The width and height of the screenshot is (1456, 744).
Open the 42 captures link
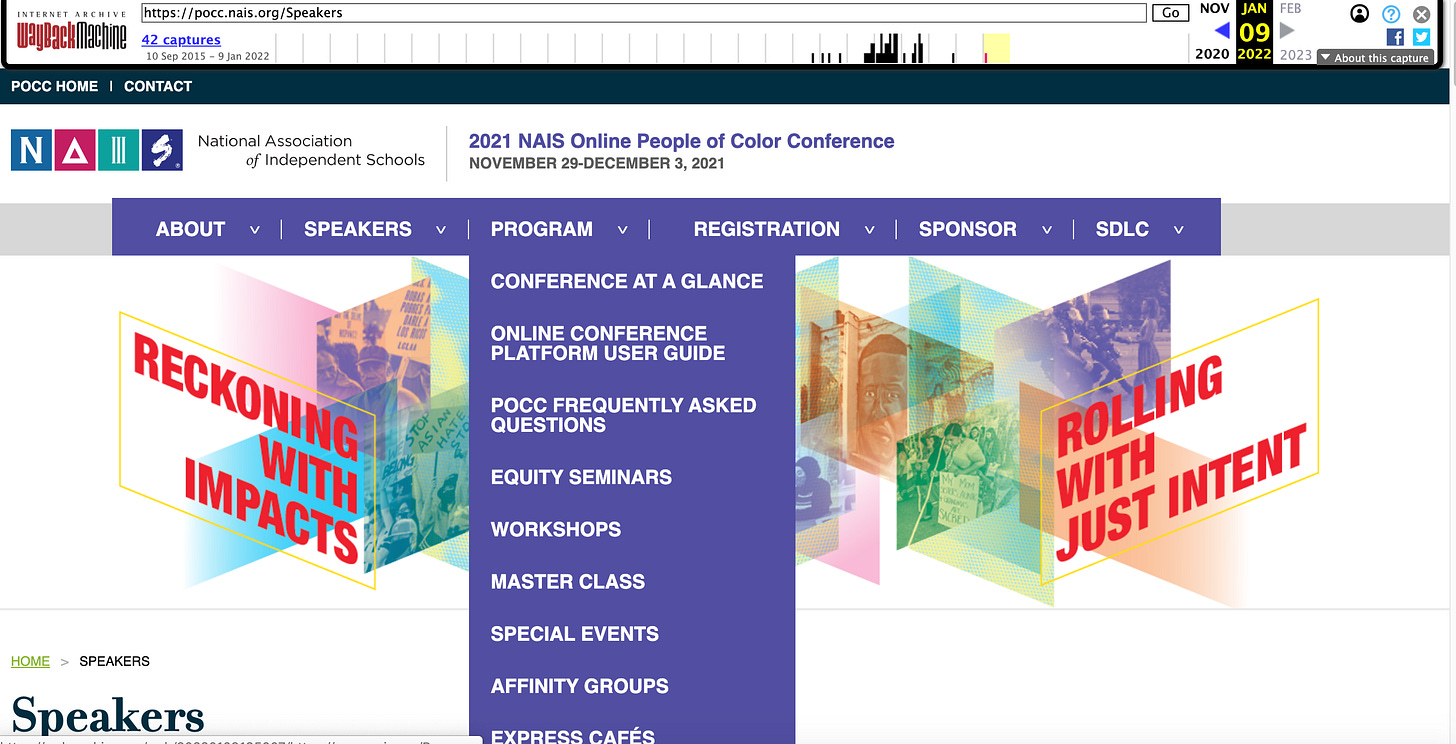(x=181, y=40)
